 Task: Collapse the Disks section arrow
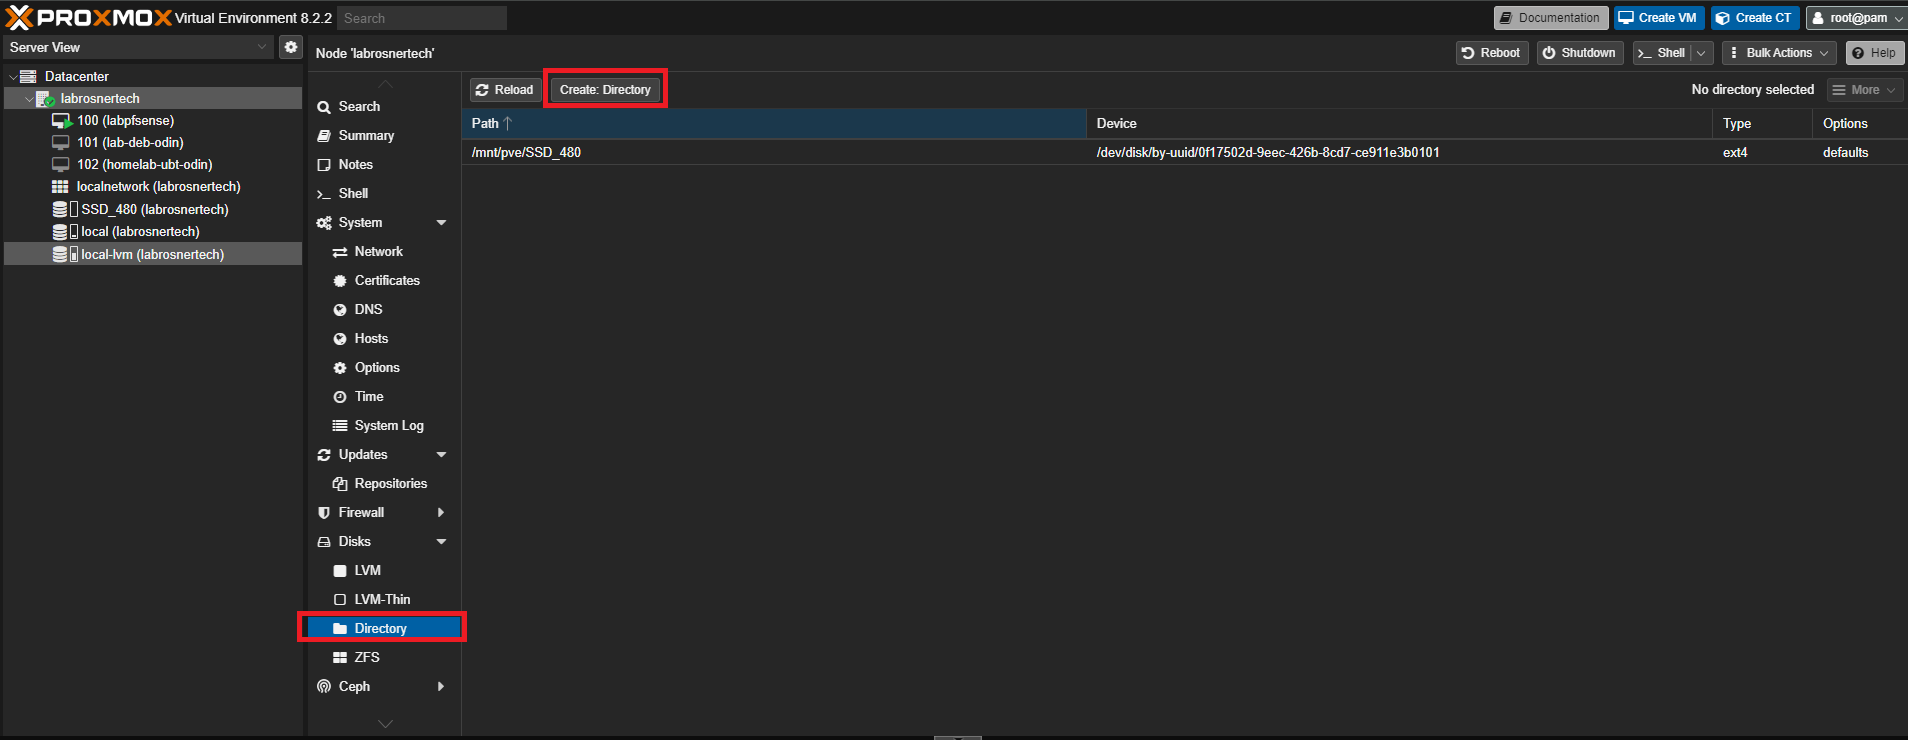[441, 541]
